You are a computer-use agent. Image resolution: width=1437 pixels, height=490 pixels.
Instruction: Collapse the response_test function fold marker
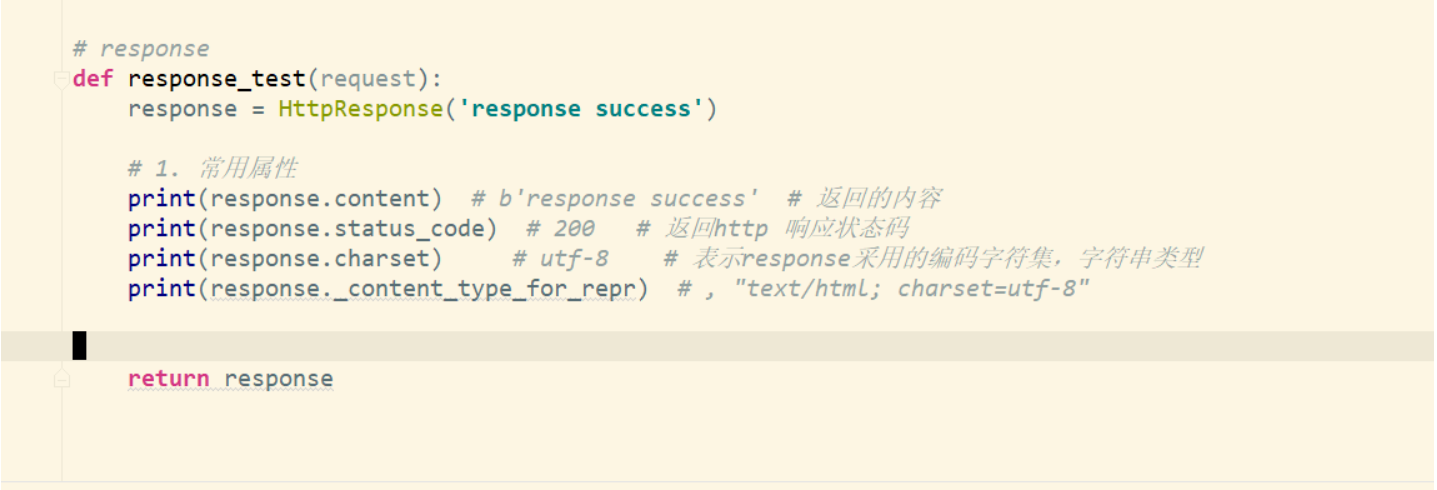point(62,80)
